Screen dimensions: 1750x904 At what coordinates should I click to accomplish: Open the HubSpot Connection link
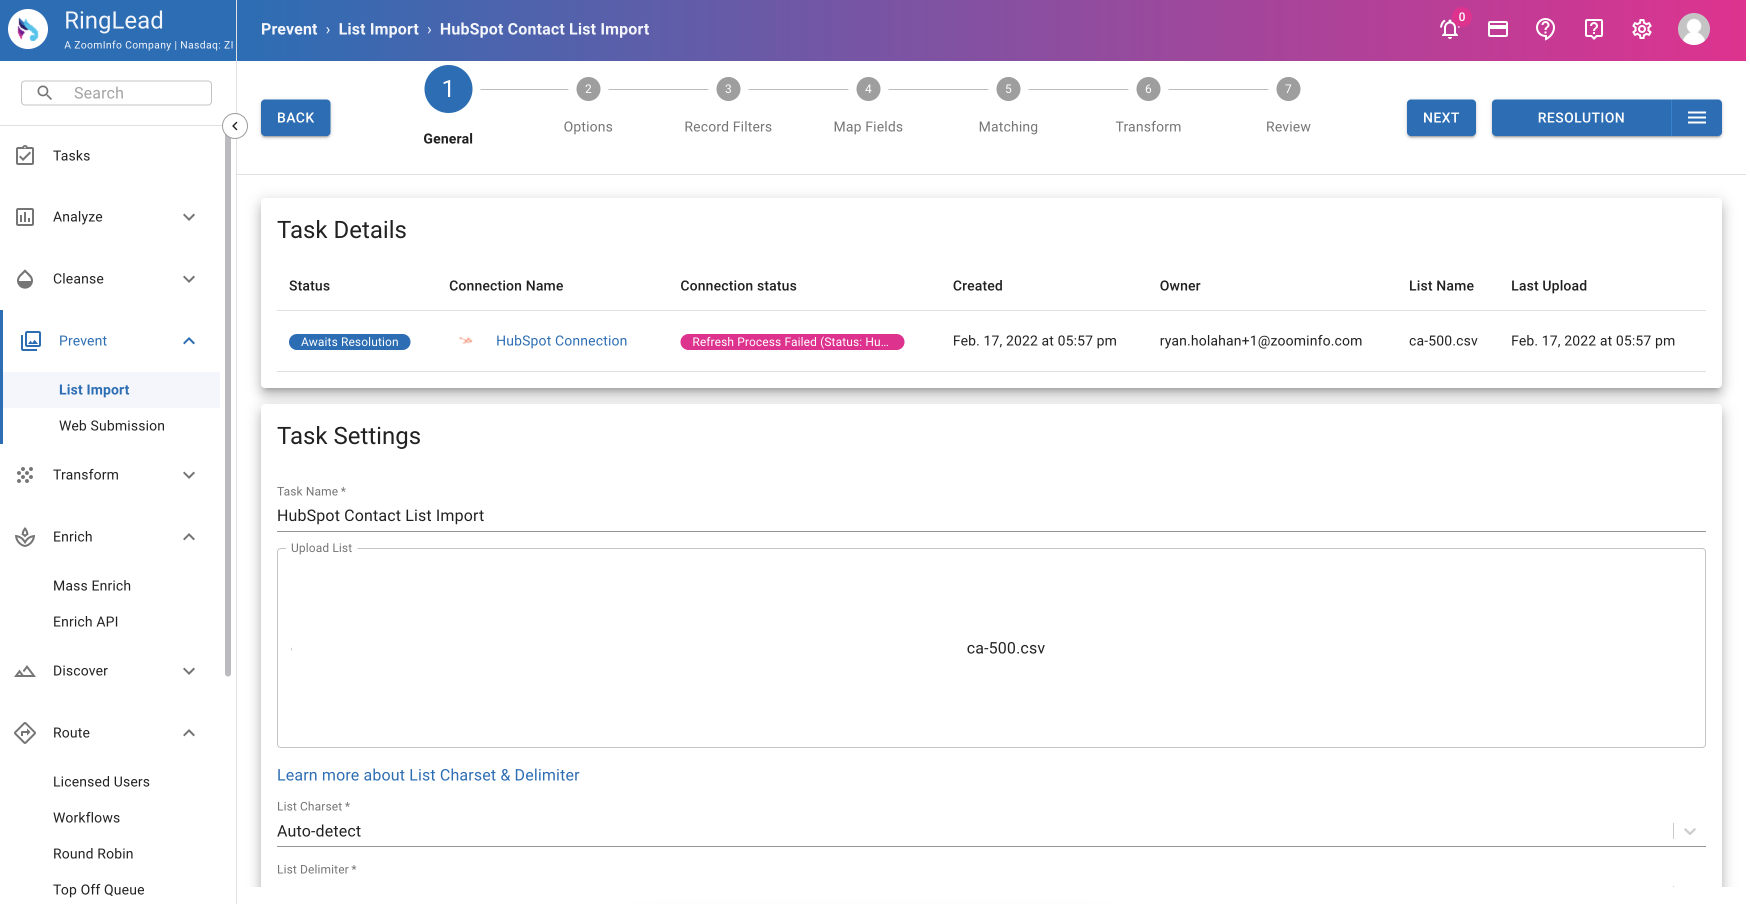pos(561,341)
